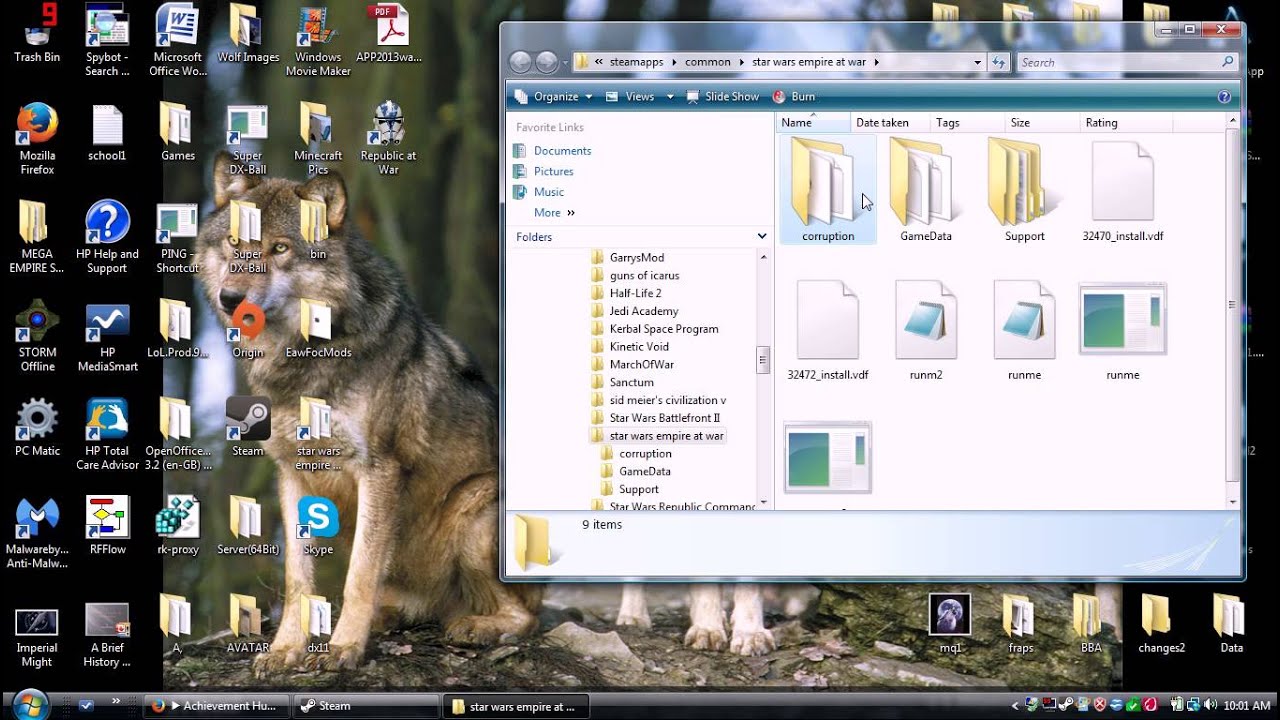Click the Explorer help question mark icon

[x=1224, y=97]
